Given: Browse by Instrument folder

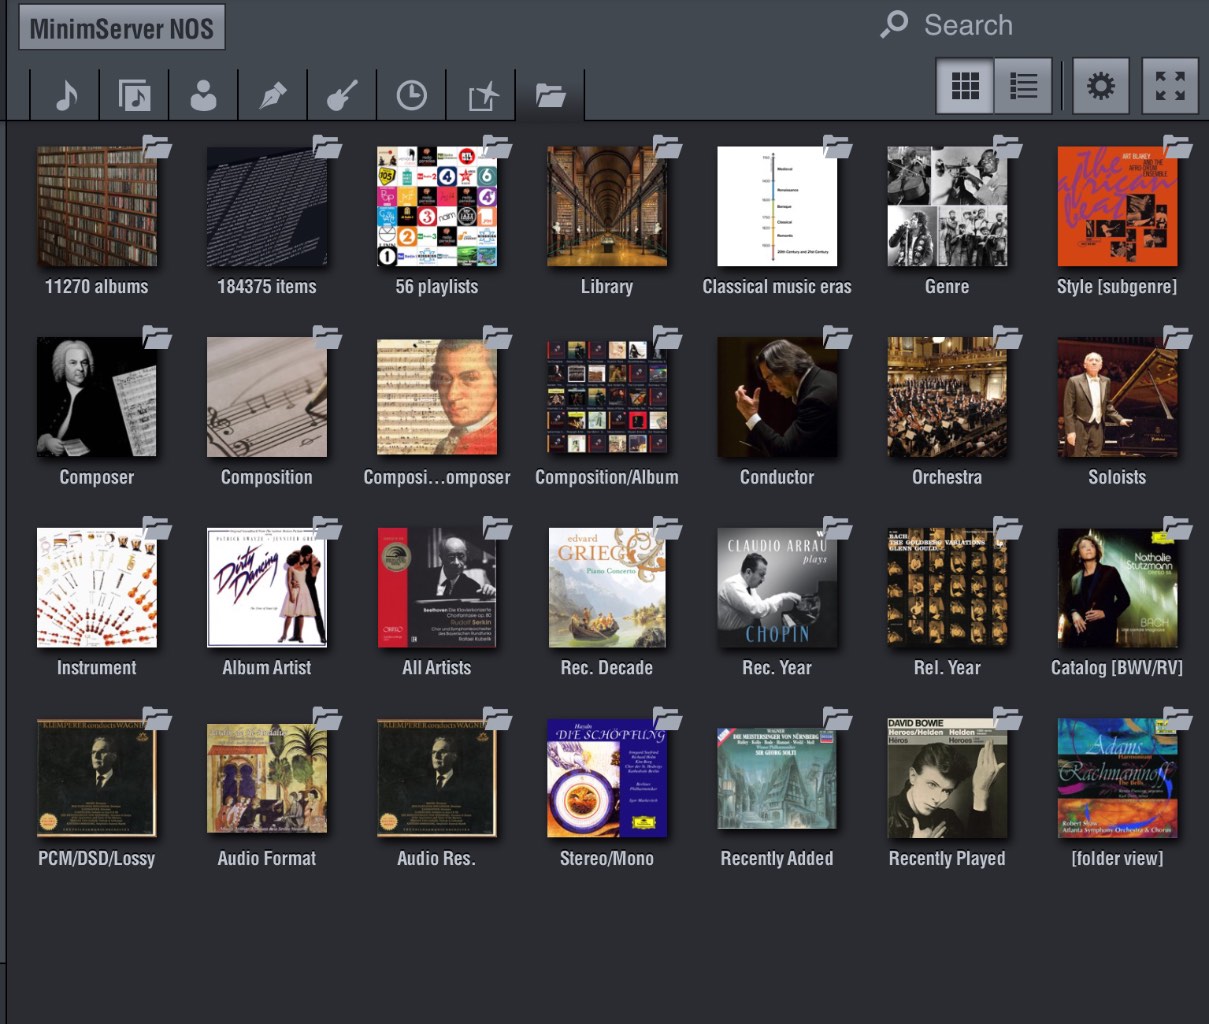Looking at the screenshot, I should [97, 588].
